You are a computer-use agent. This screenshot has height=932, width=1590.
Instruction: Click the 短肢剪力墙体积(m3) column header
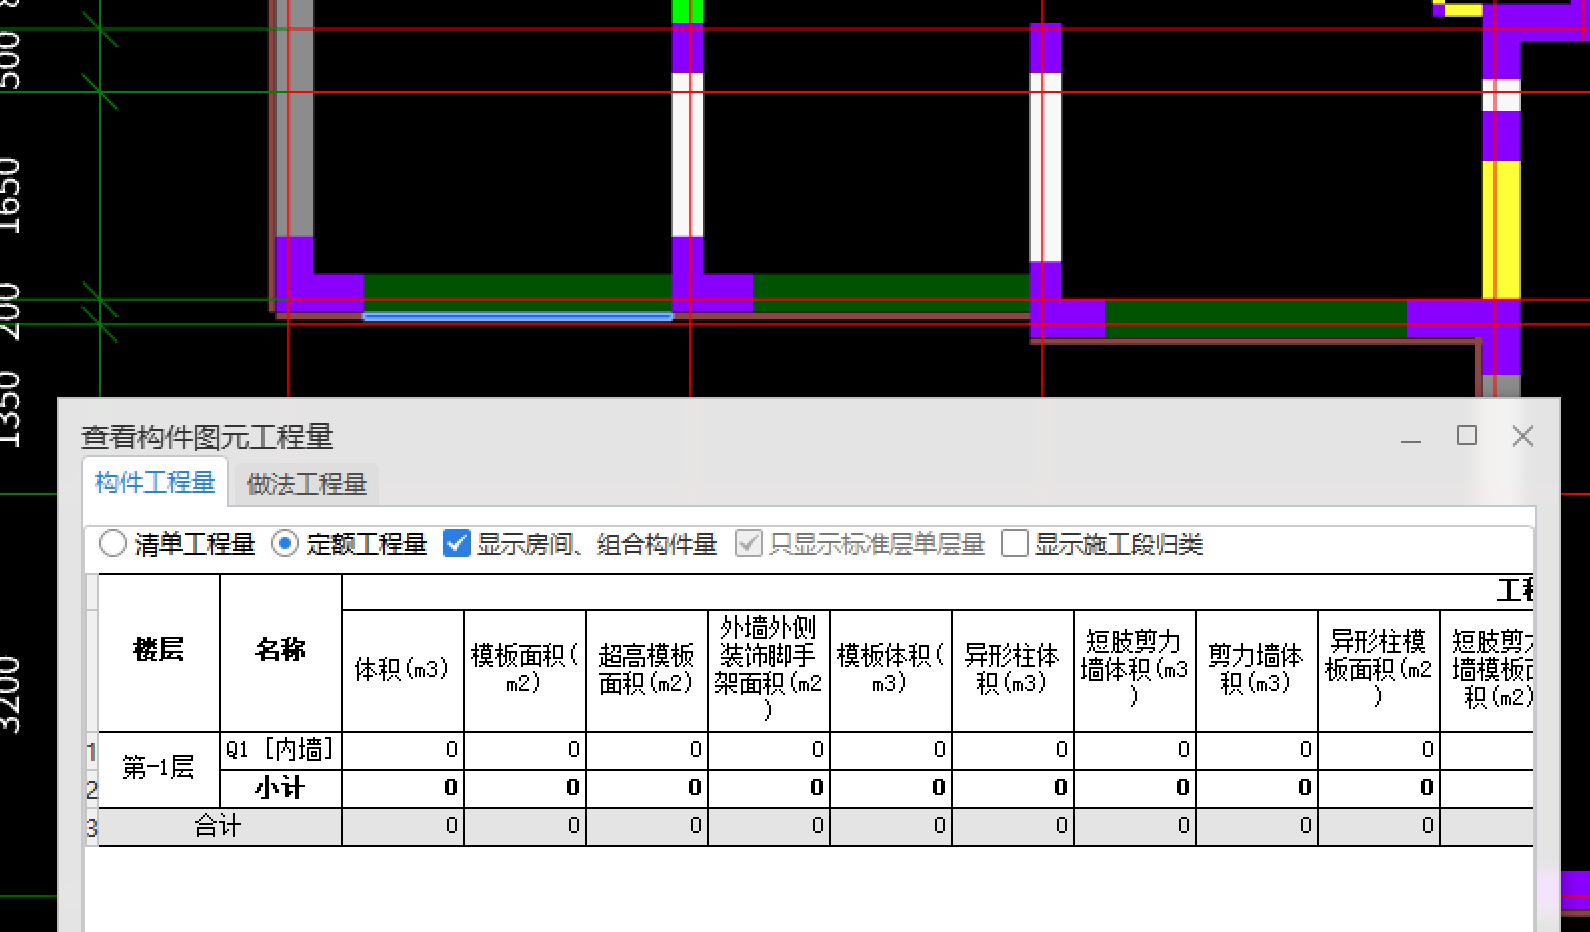1135,671
